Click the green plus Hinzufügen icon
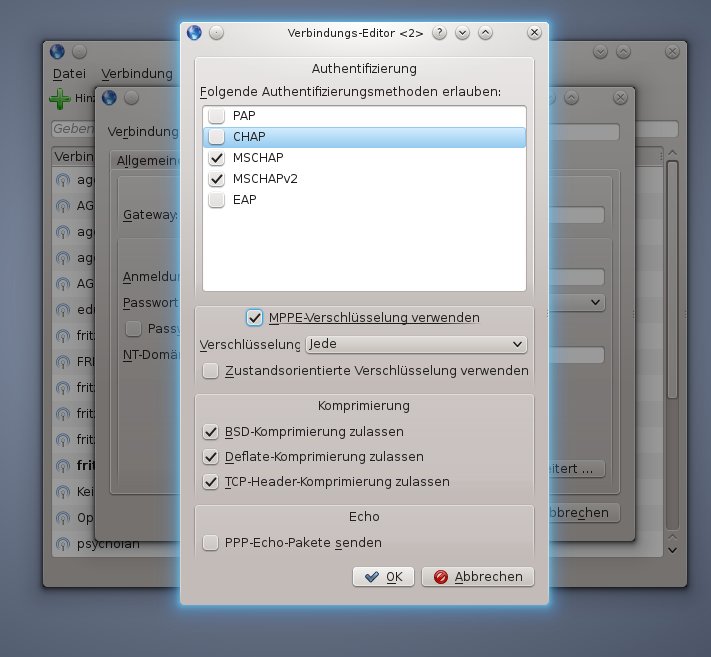This screenshot has height=657, width=711. [60, 99]
